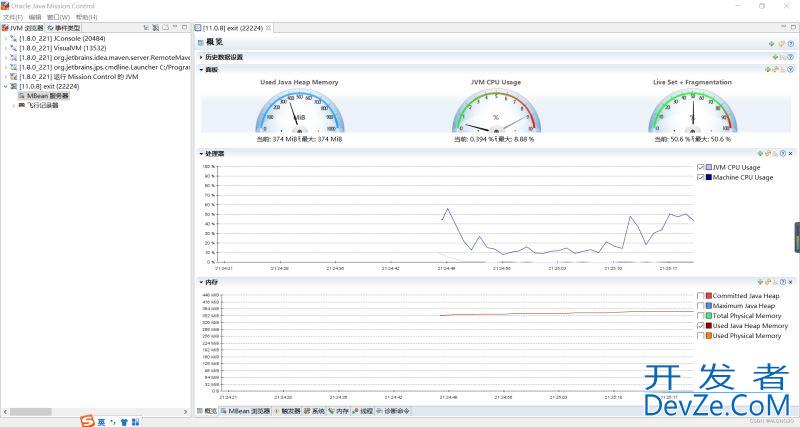Close the exit (22224) editor tab
This screenshot has width=800, height=427.
268,28
